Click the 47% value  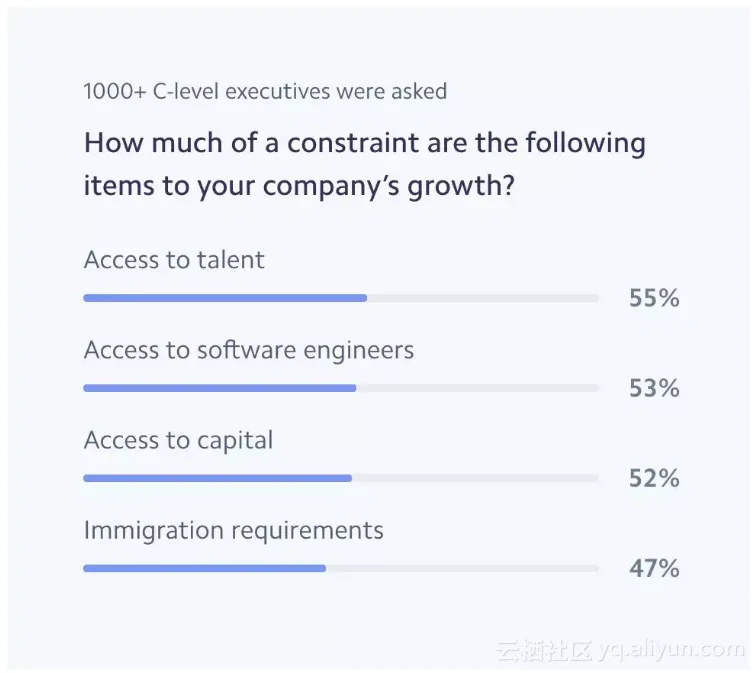click(654, 568)
